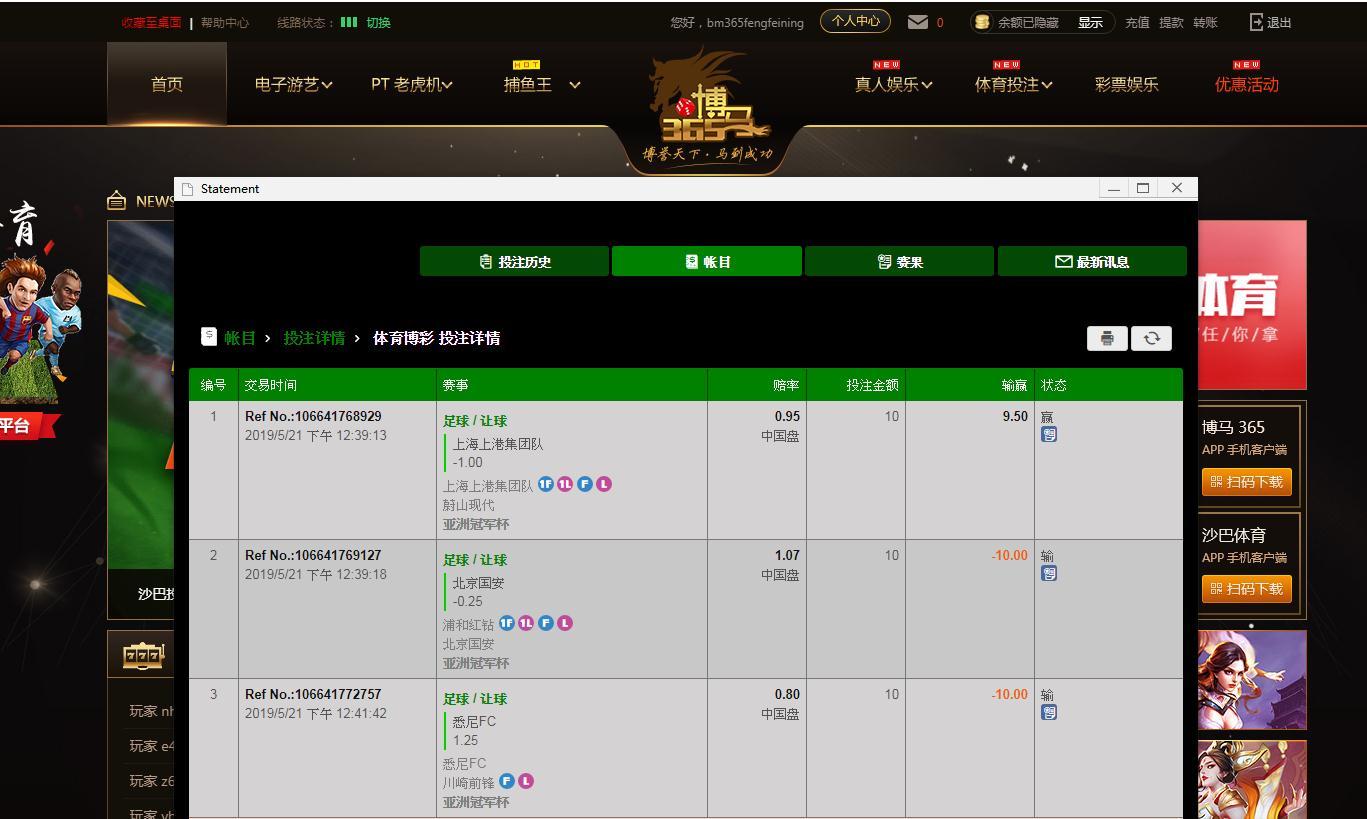Click 扫码下载 under 博马 365 APP
1367x819 pixels.
[x=1247, y=482]
